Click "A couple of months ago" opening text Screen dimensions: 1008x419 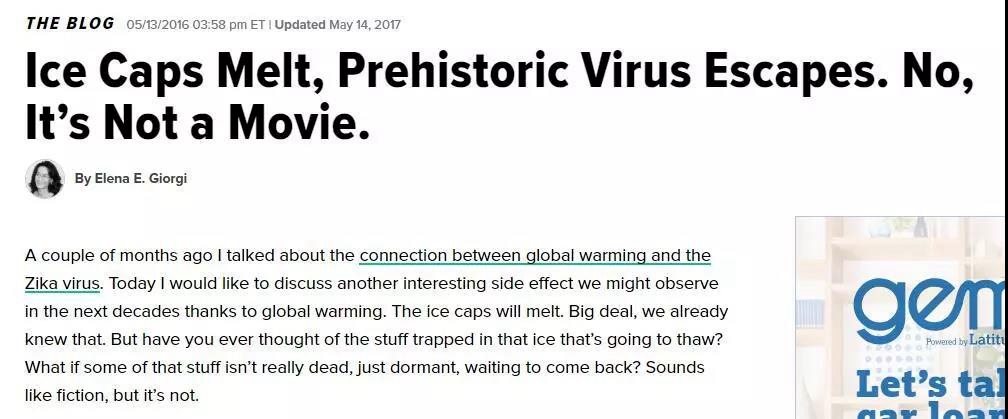pyautogui.click(x=120, y=255)
